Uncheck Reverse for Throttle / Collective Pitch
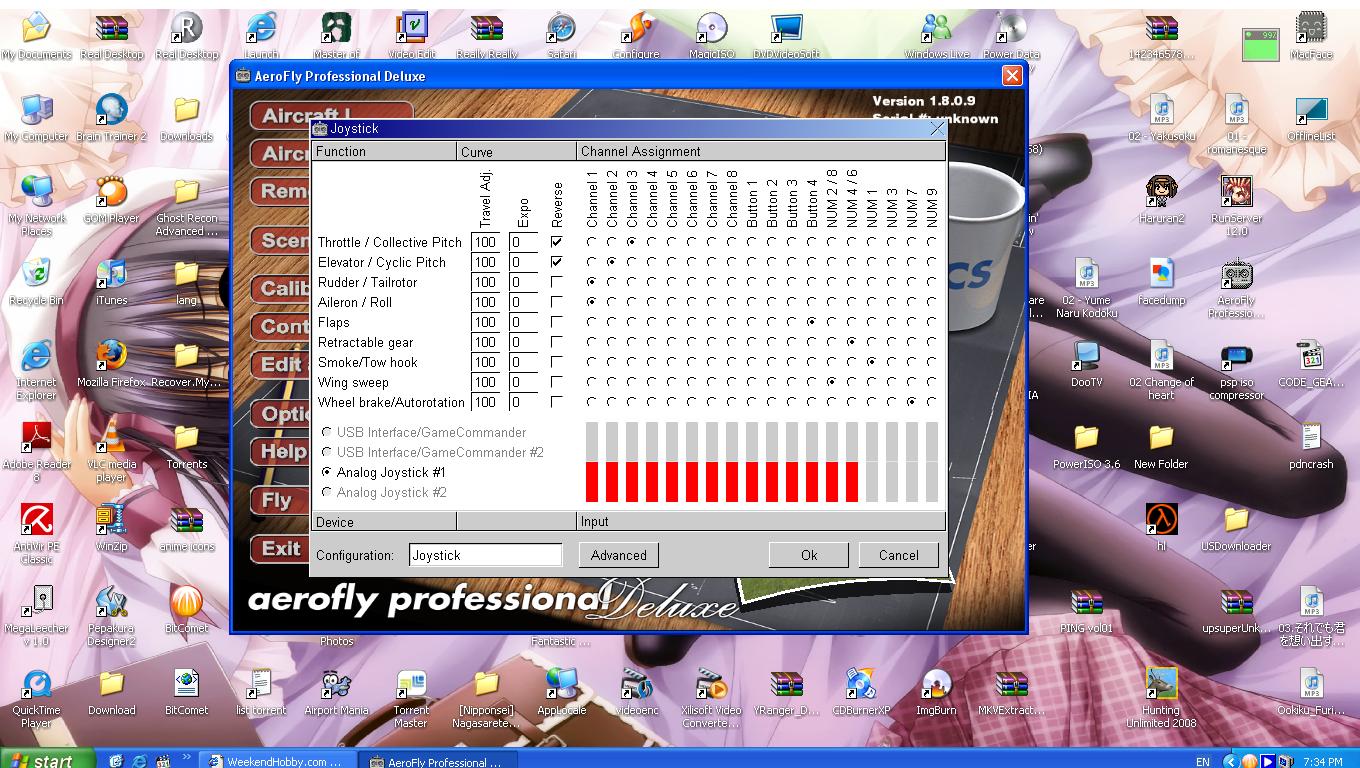This screenshot has height=768, width=1360. coord(557,242)
